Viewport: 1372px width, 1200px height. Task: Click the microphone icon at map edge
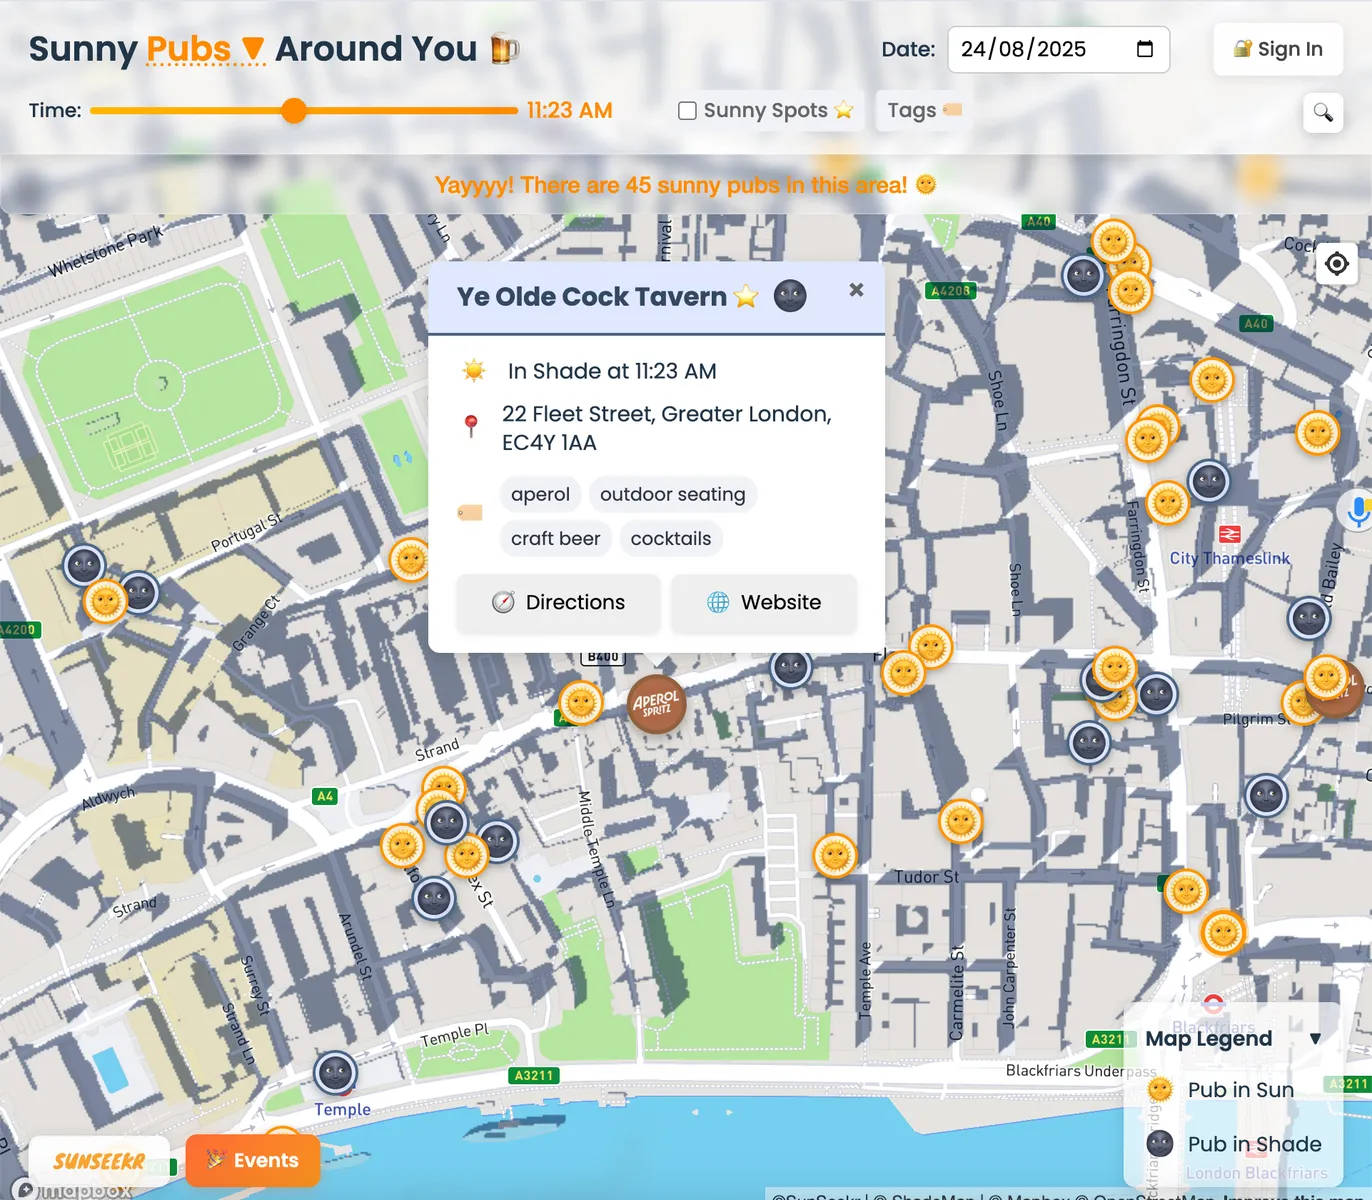[1357, 511]
